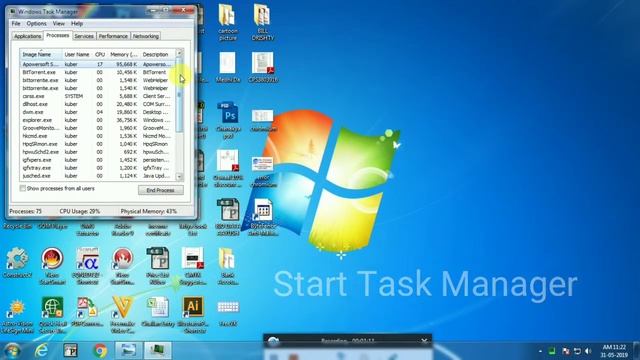640x360 pixels.
Task: Open the Options menu in Task Manager
Action: 36,24
